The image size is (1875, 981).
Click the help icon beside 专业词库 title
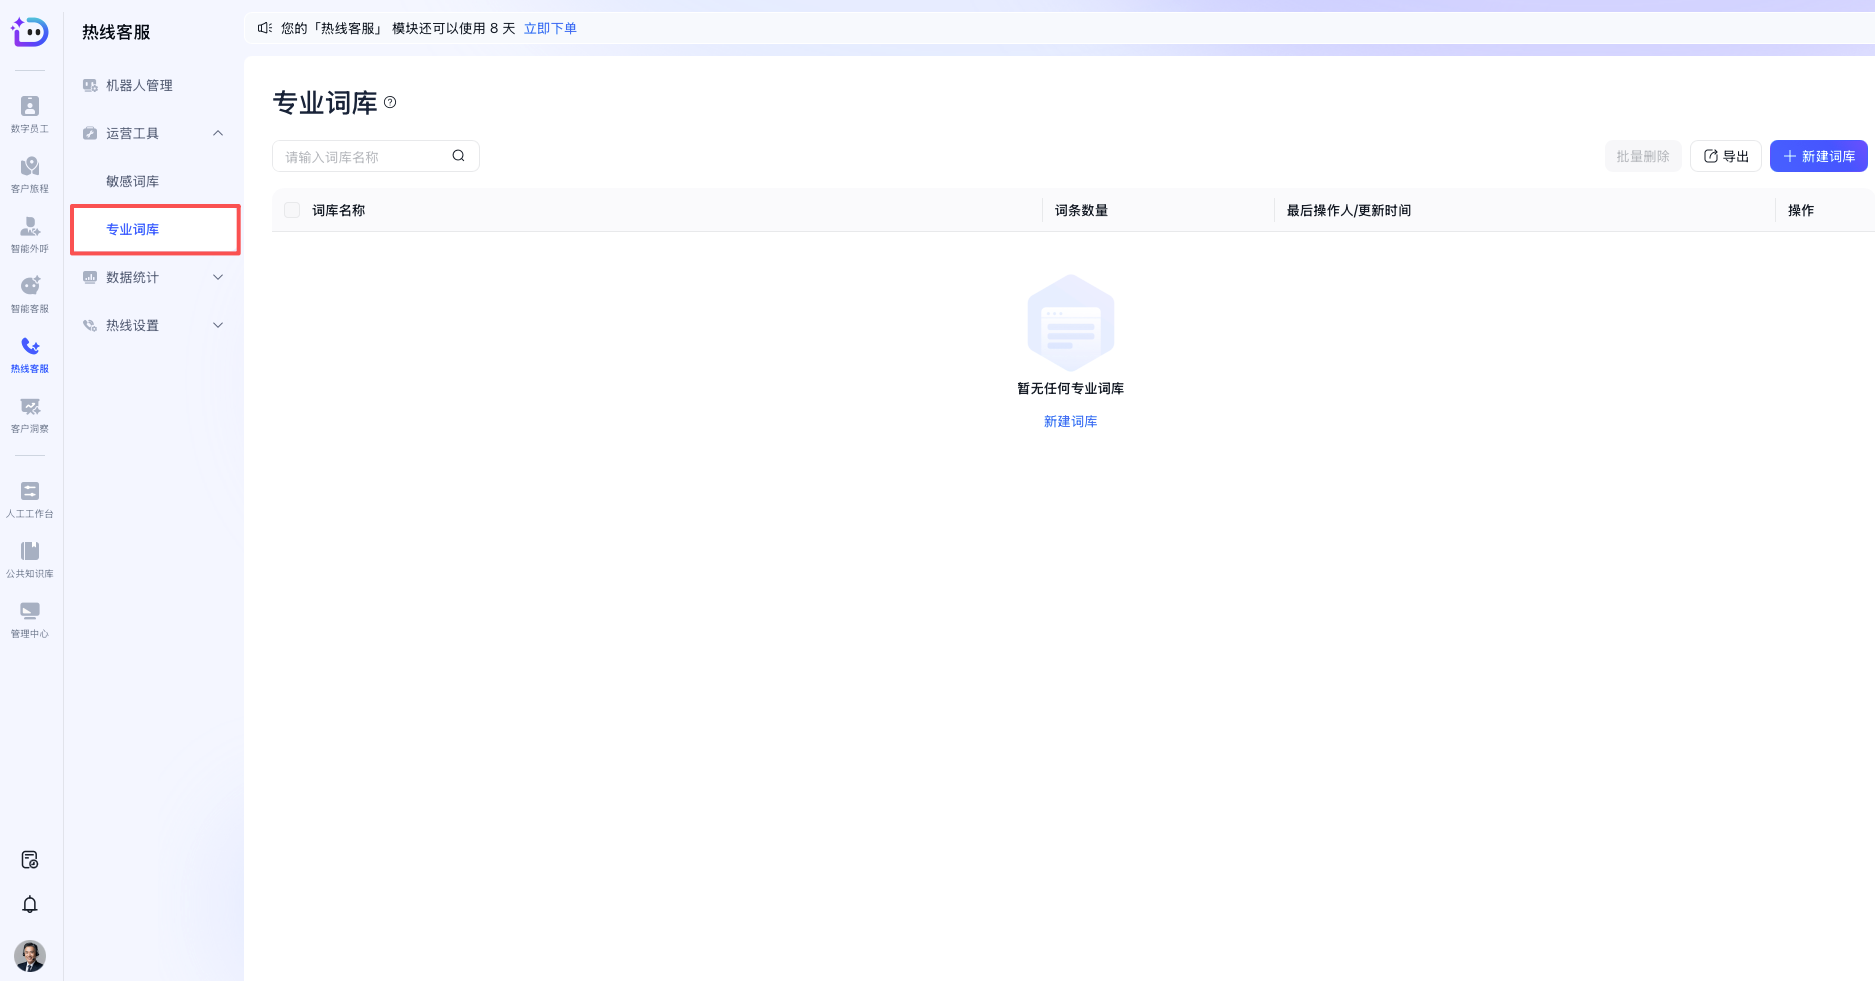point(390,102)
